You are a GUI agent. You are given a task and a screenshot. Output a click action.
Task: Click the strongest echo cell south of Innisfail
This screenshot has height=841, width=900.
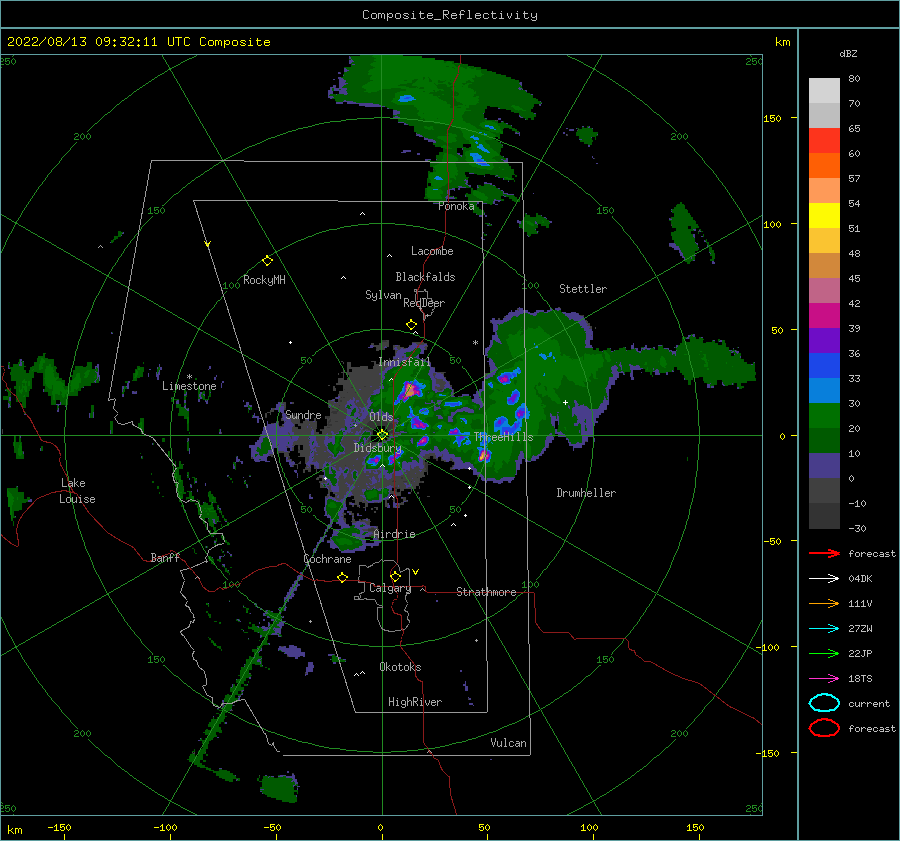[410, 391]
